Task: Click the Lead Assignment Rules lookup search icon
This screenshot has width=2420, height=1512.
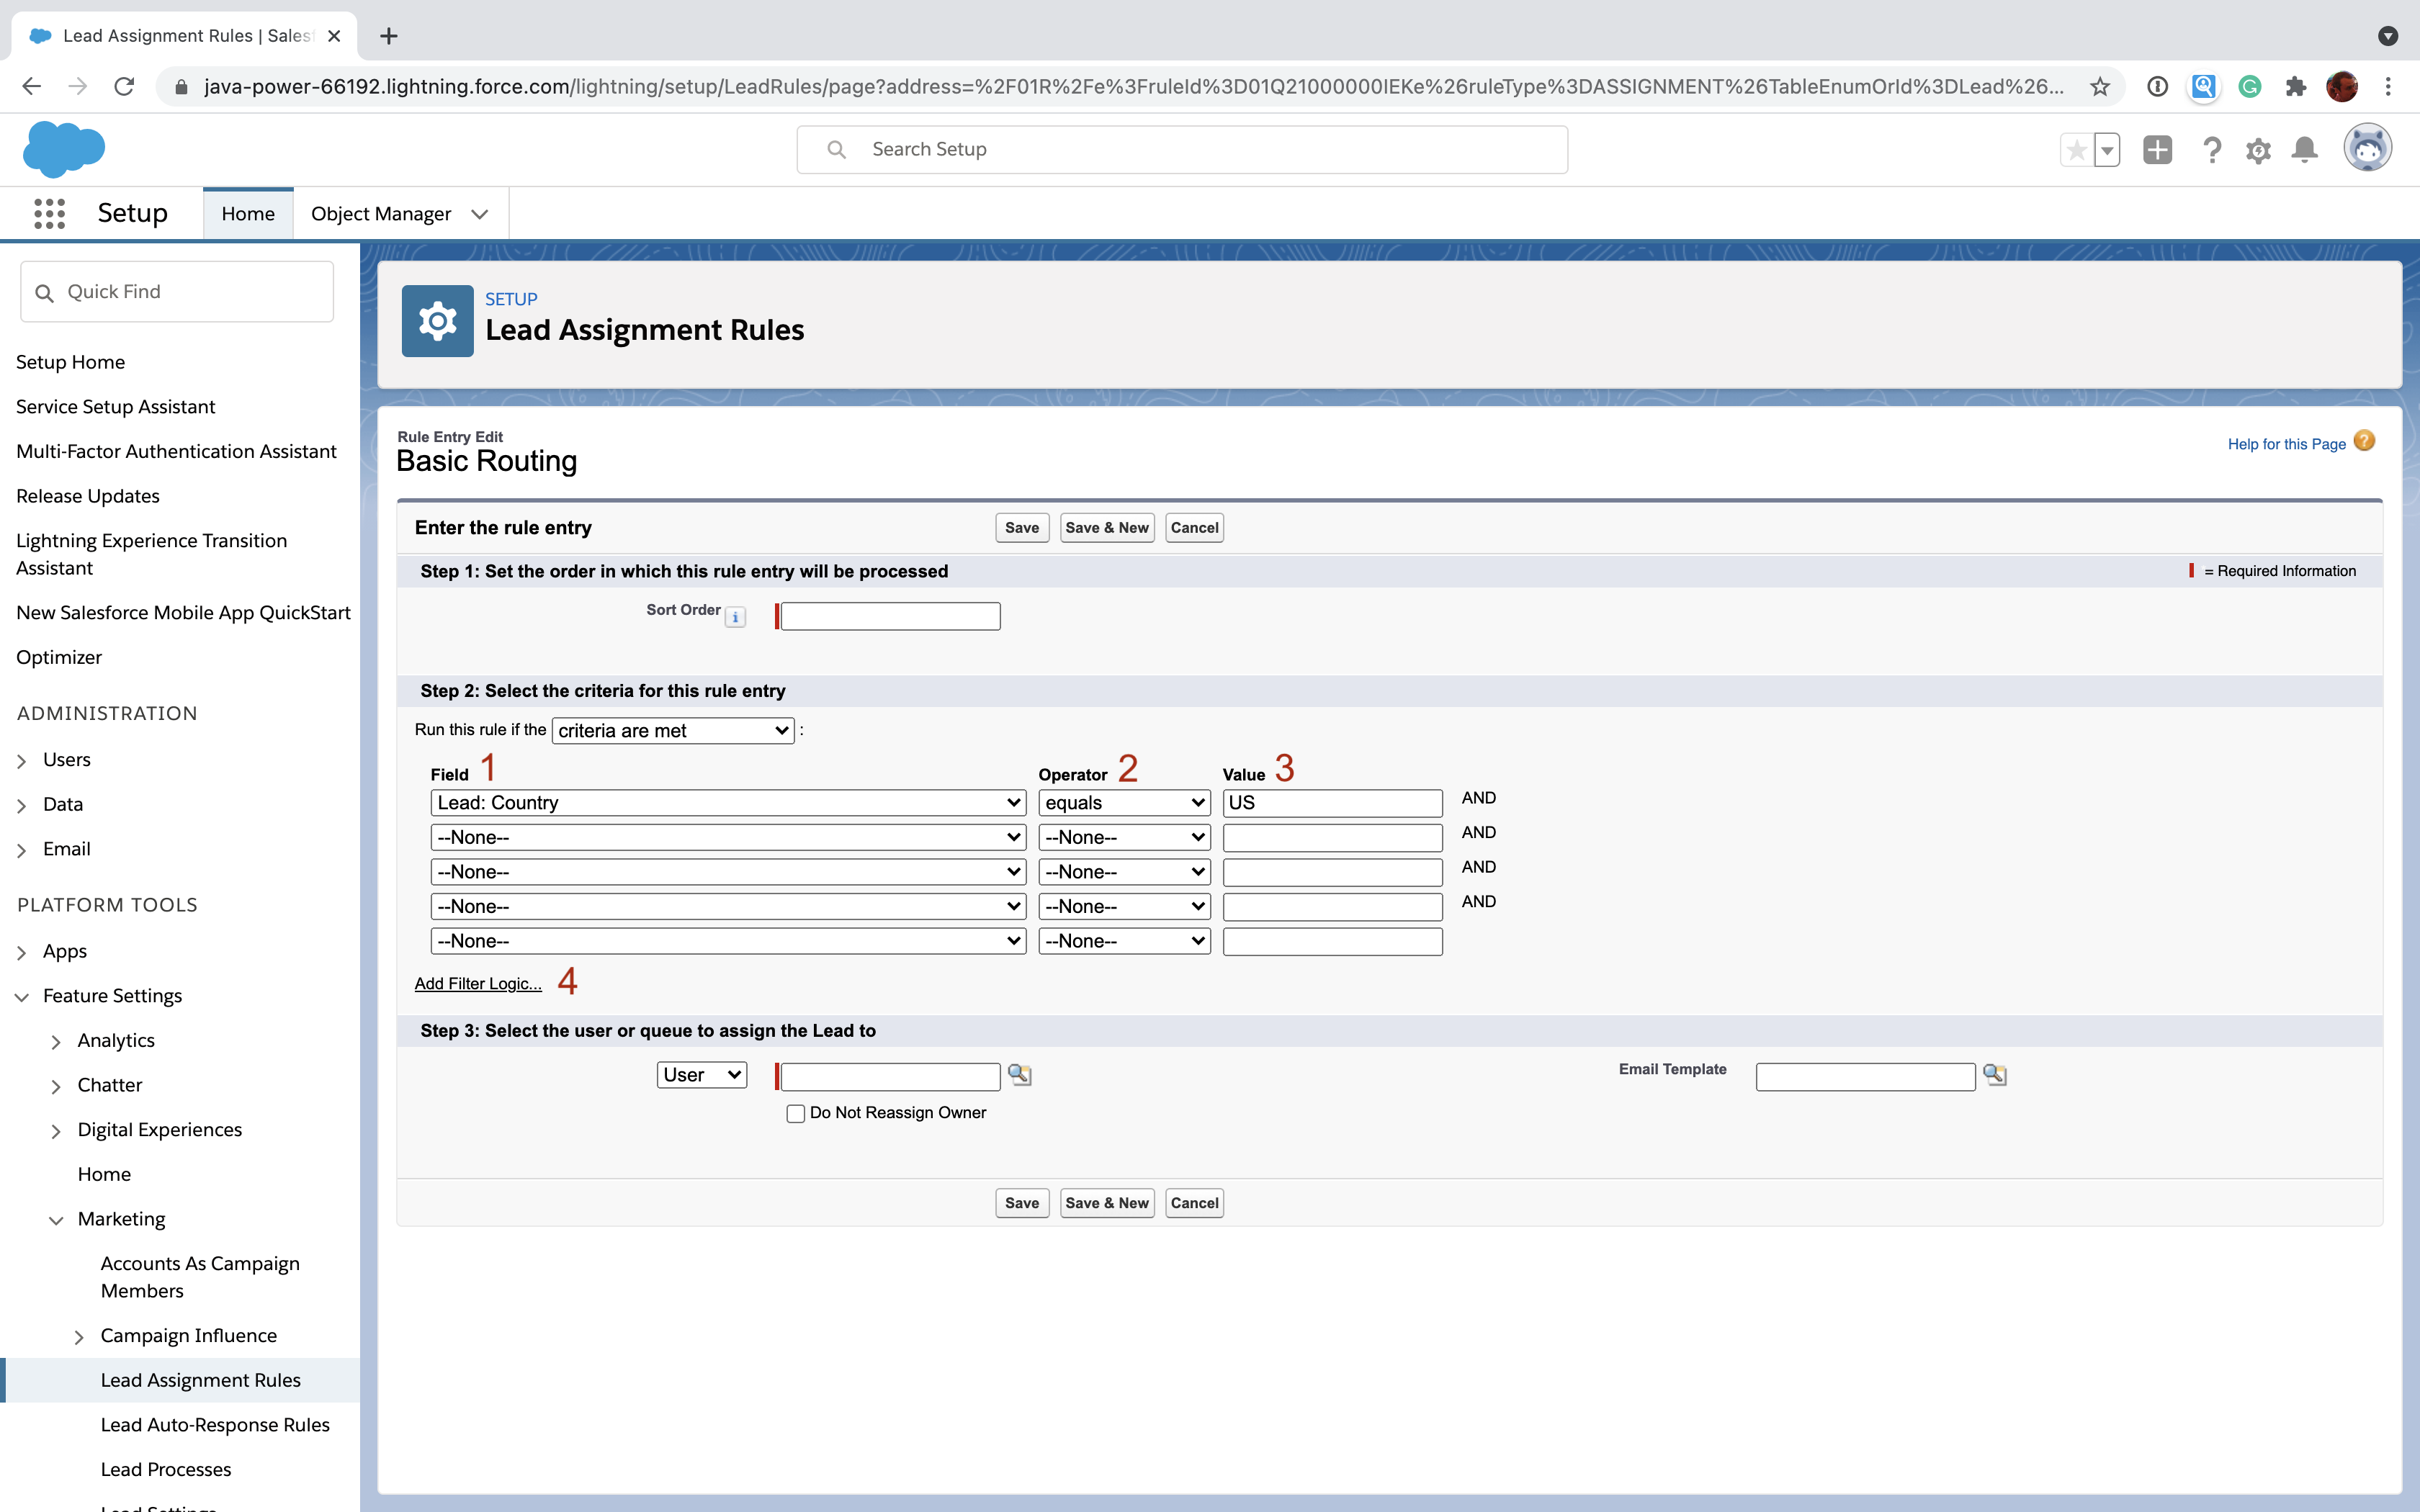Action: (1019, 1075)
